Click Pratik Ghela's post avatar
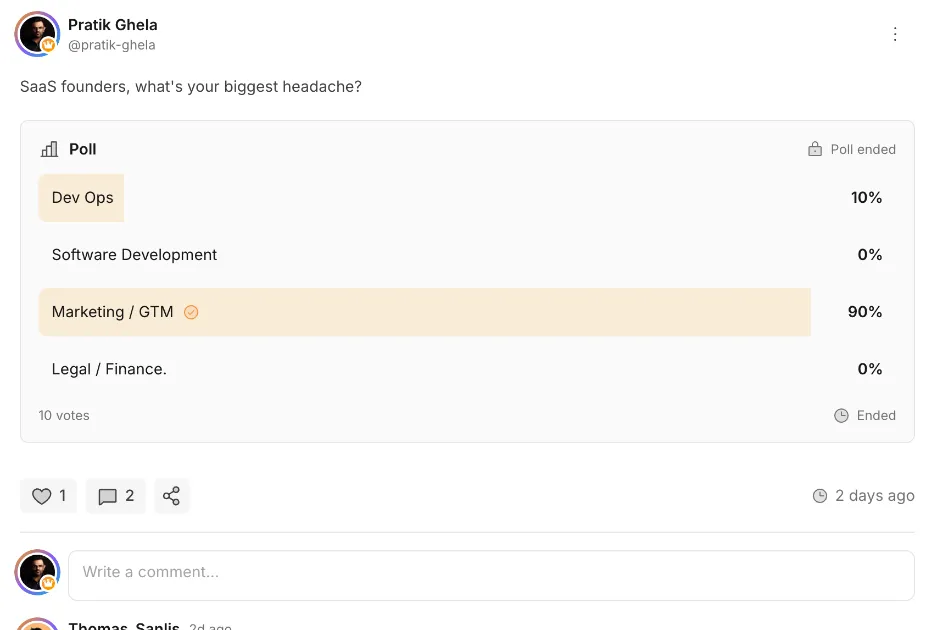The image size is (937, 630). 37,34
